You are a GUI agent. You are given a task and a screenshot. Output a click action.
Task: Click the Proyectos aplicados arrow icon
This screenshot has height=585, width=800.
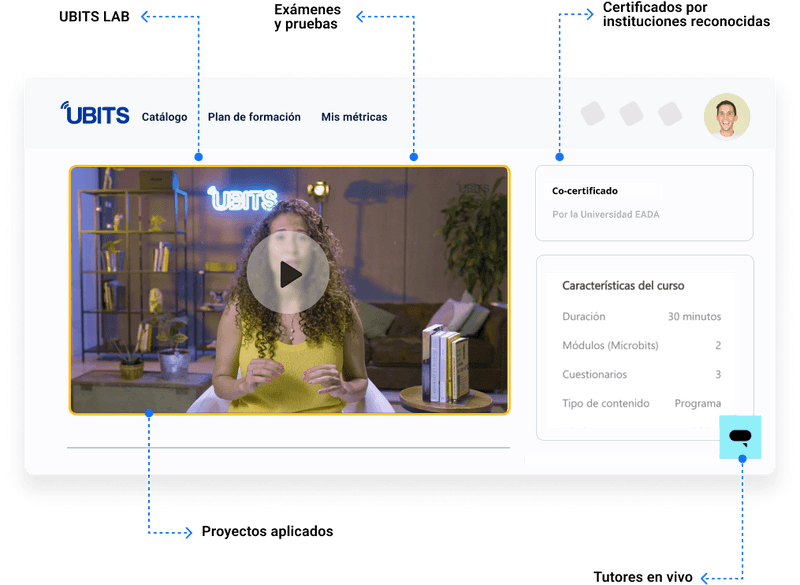189,532
